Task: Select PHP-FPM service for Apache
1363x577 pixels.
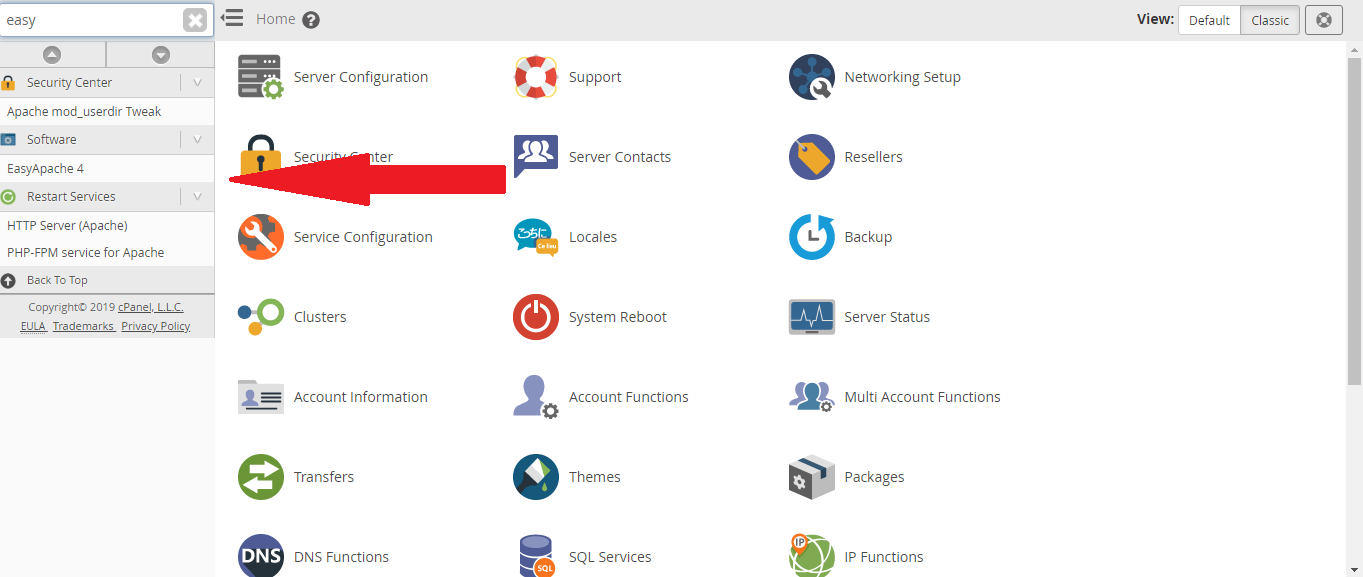Action: pyautogui.click(x=85, y=253)
